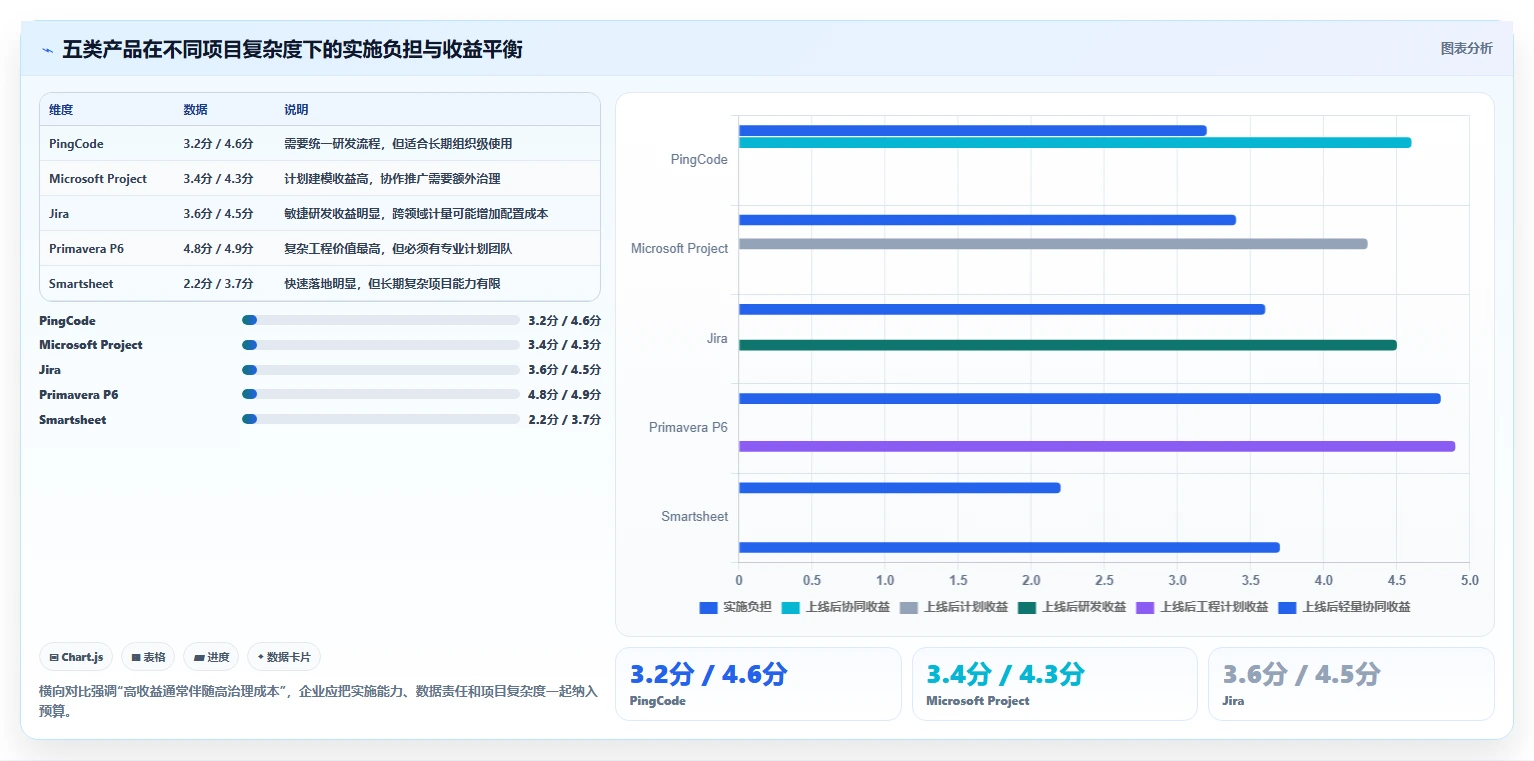Click 快速落地明显 description in the table
Viewport: 1534px width, 761px height.
(x=392, y=284)
